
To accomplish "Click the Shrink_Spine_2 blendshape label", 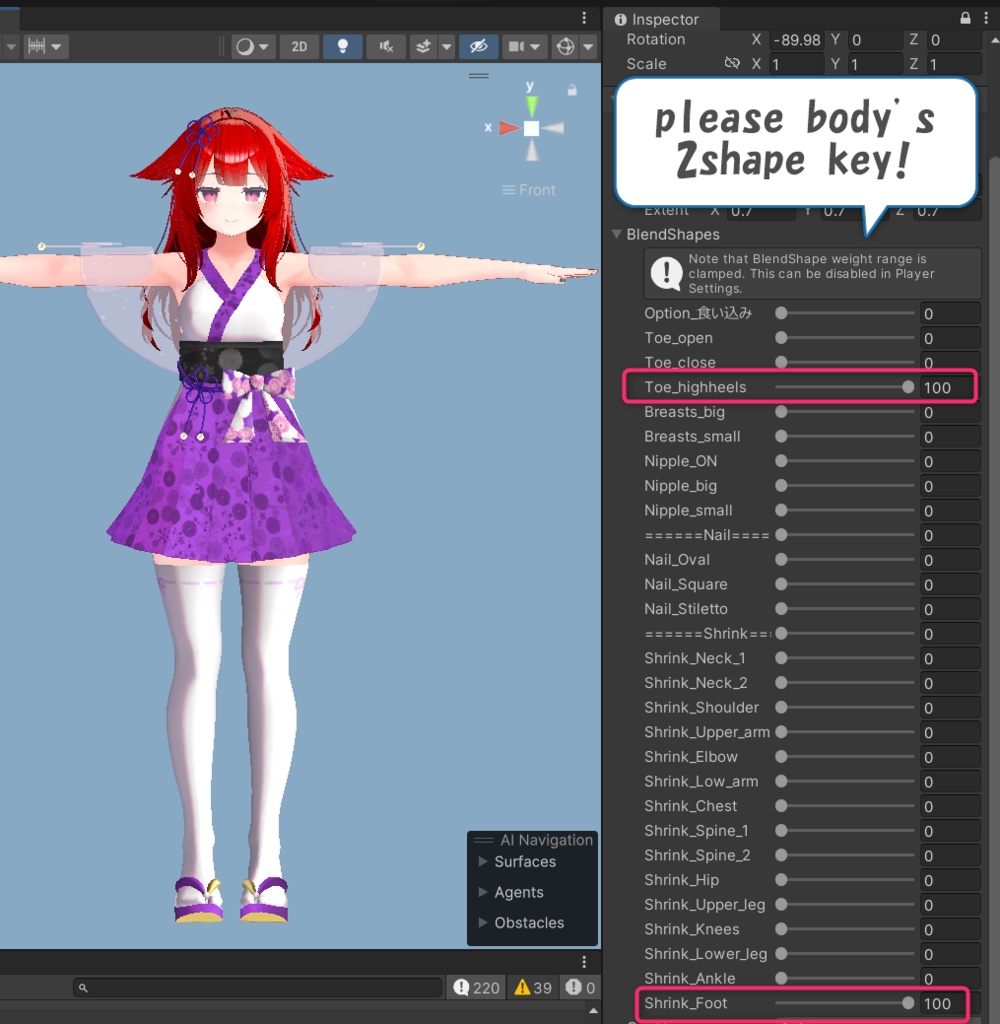I will click(x=697, y=856).
